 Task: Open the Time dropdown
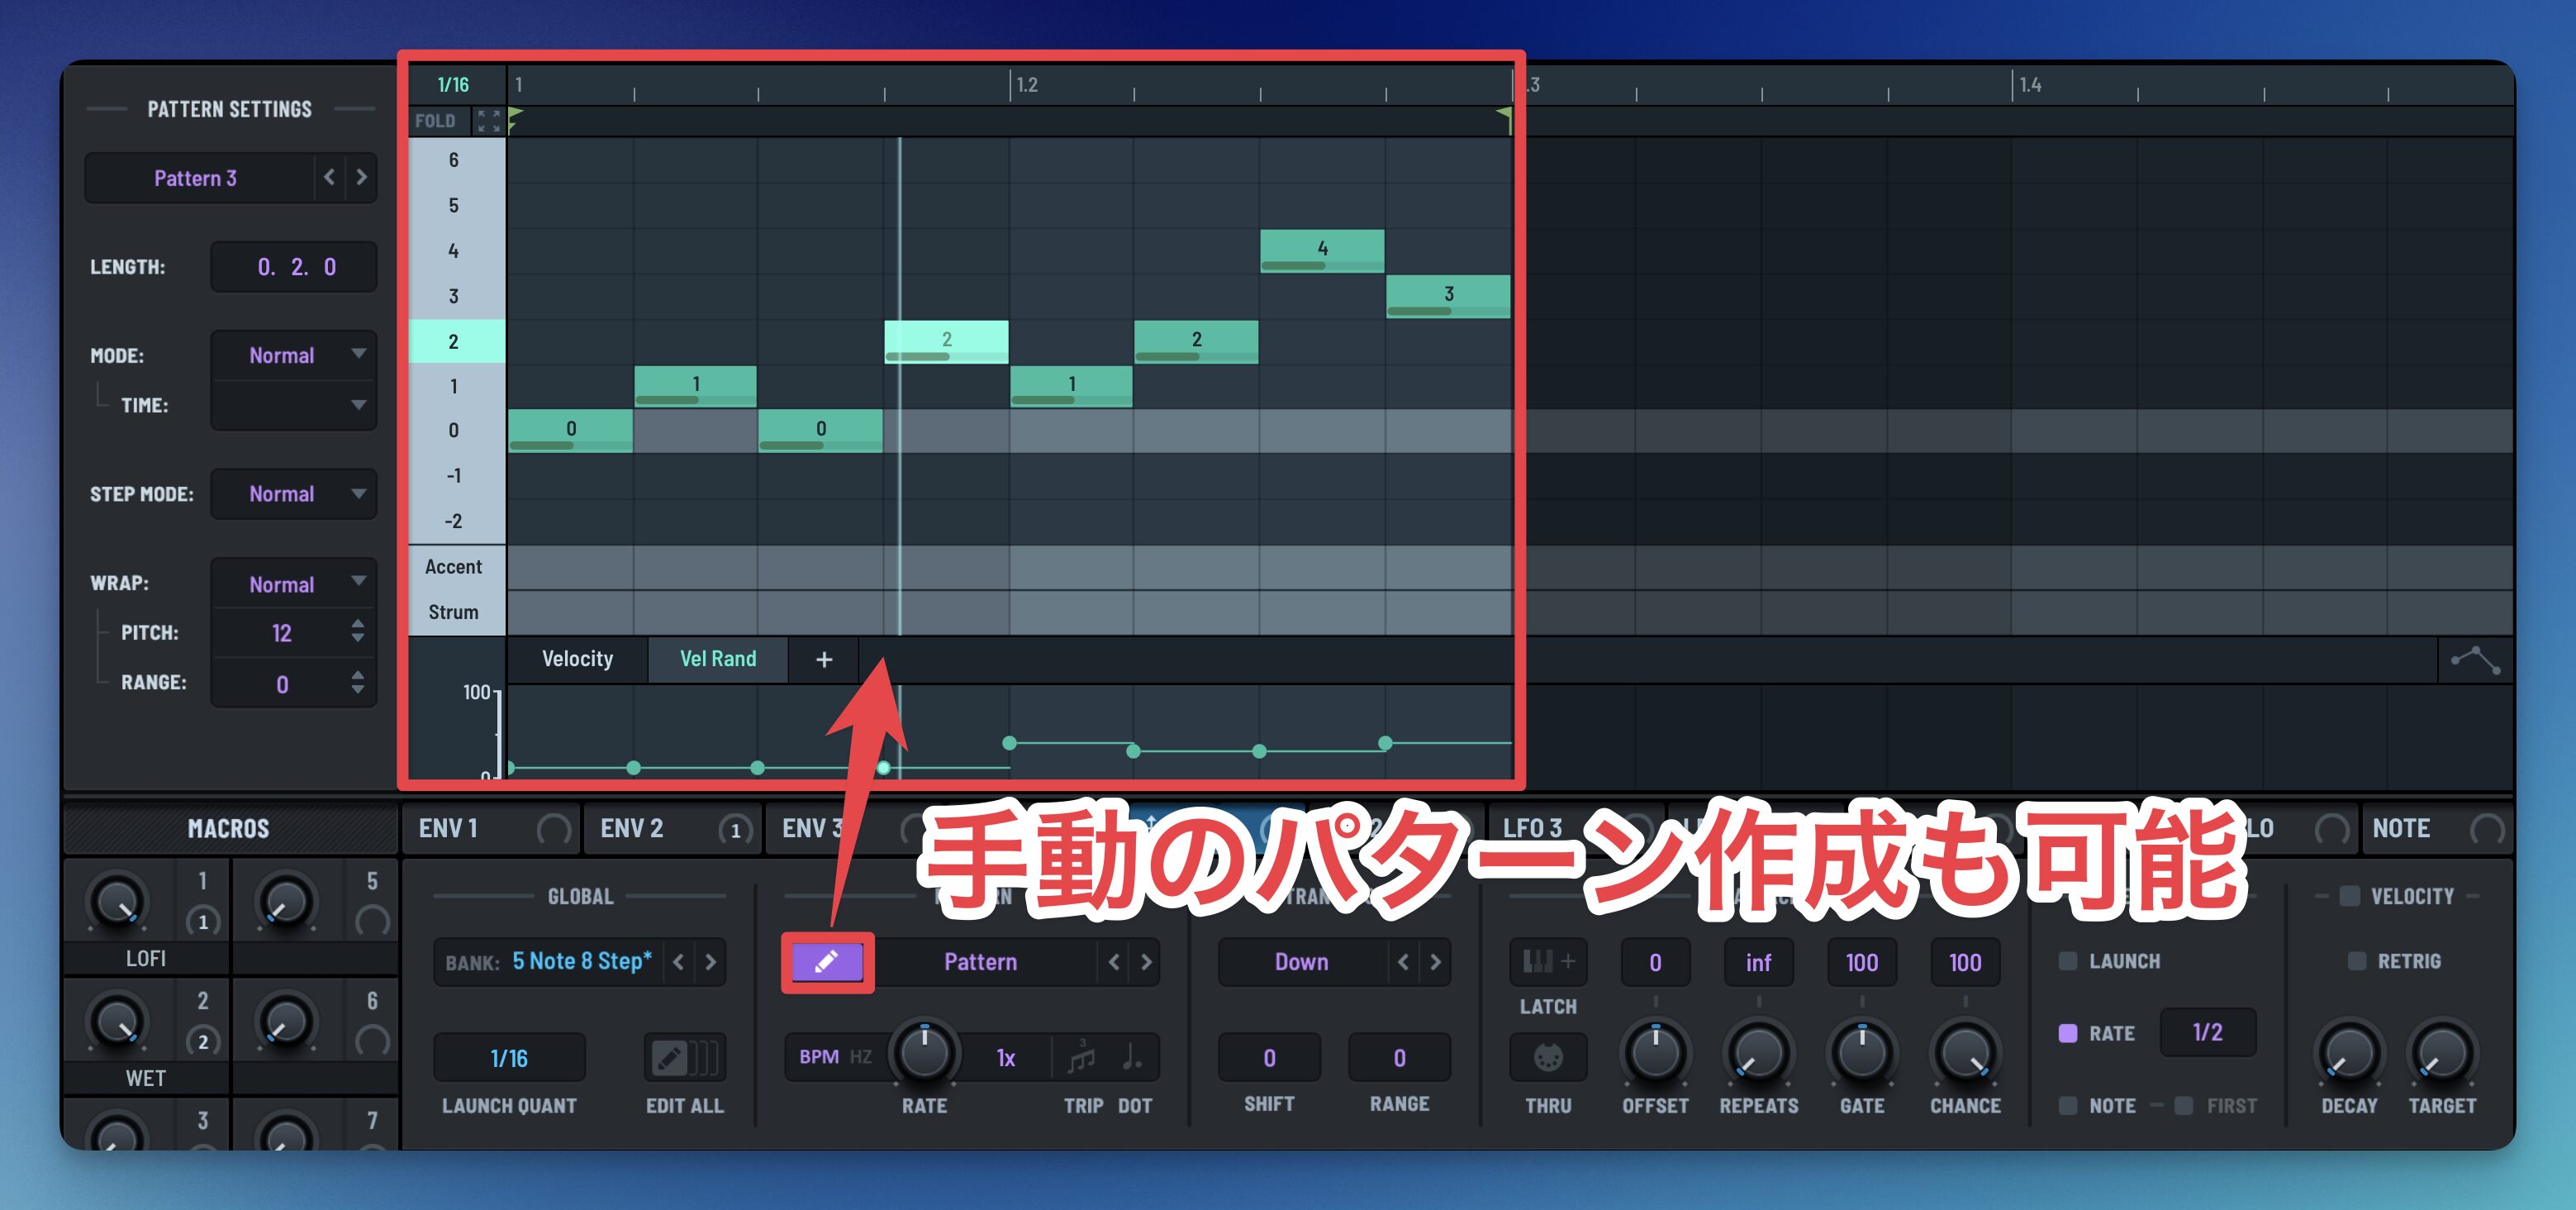click(x=294, y=405)
